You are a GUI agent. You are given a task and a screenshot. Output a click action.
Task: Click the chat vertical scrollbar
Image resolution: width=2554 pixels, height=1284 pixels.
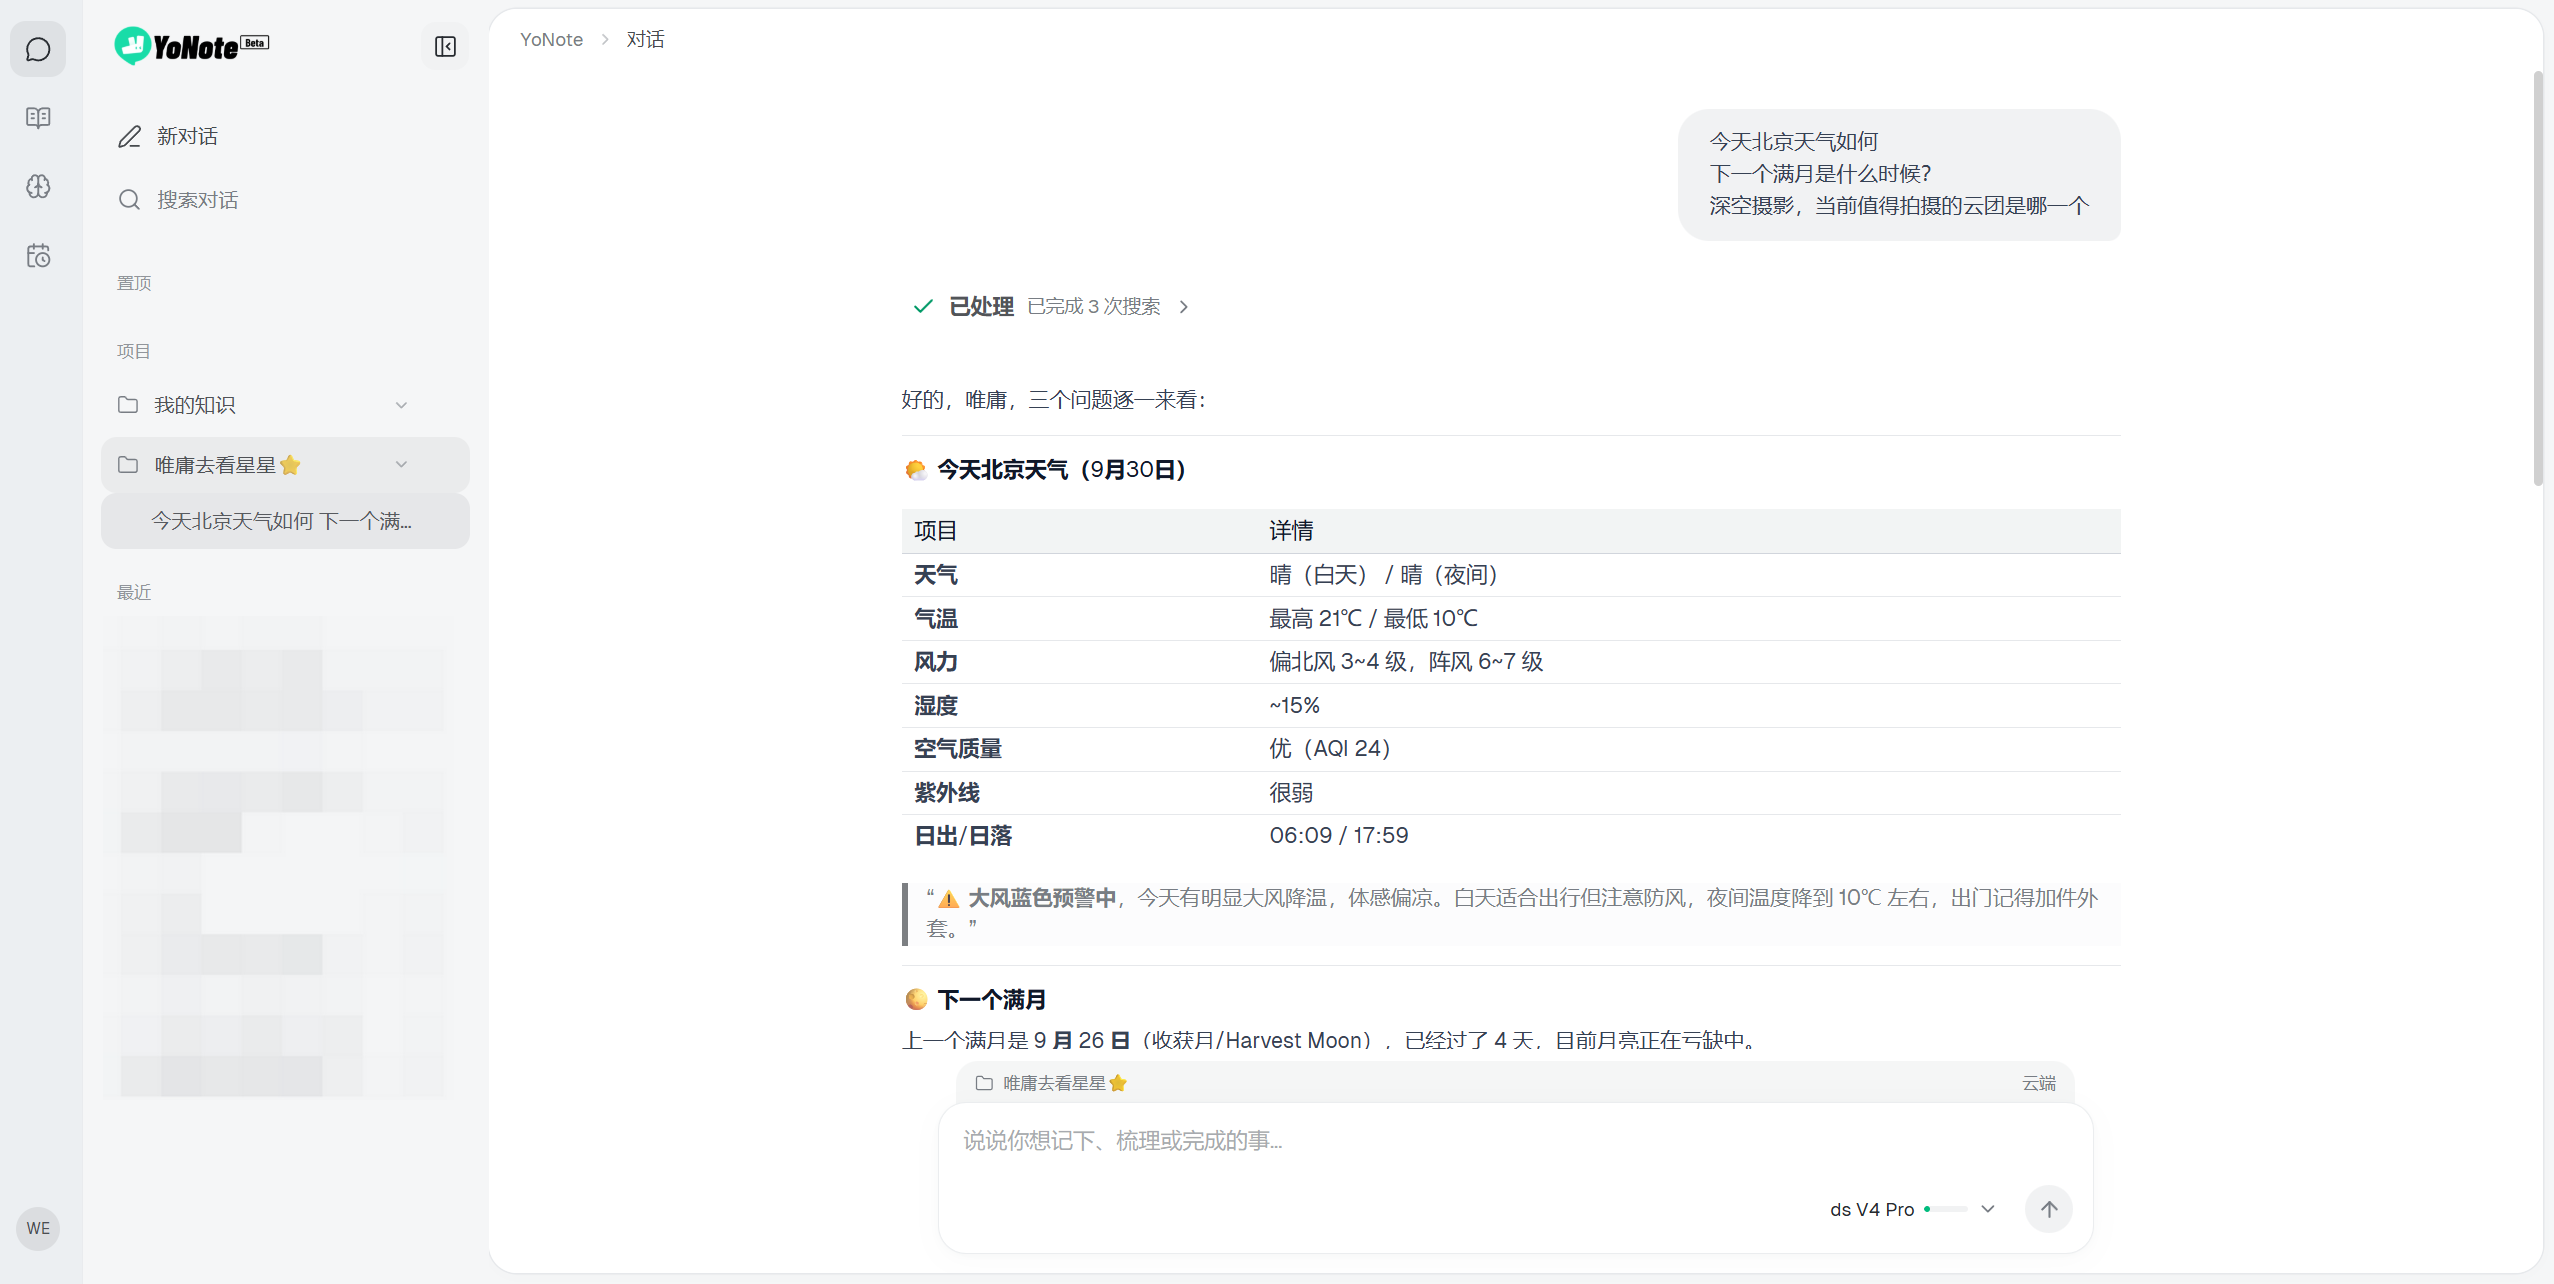tap(2538, 278)
